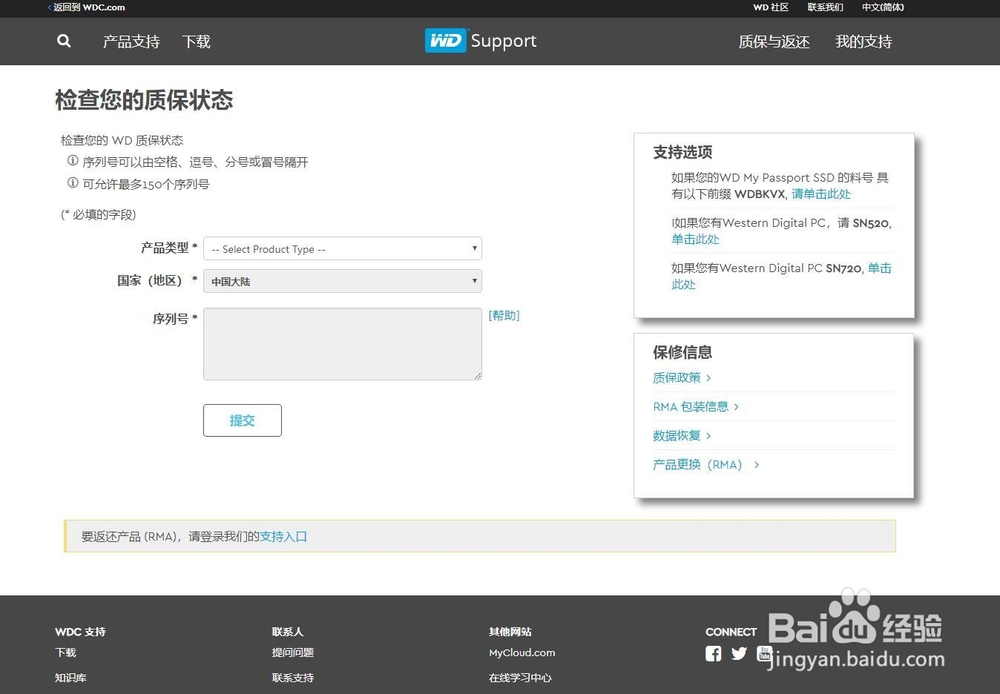Open the 数据恢复 link
Screen dimensions: 1000x694
(682, 436)
